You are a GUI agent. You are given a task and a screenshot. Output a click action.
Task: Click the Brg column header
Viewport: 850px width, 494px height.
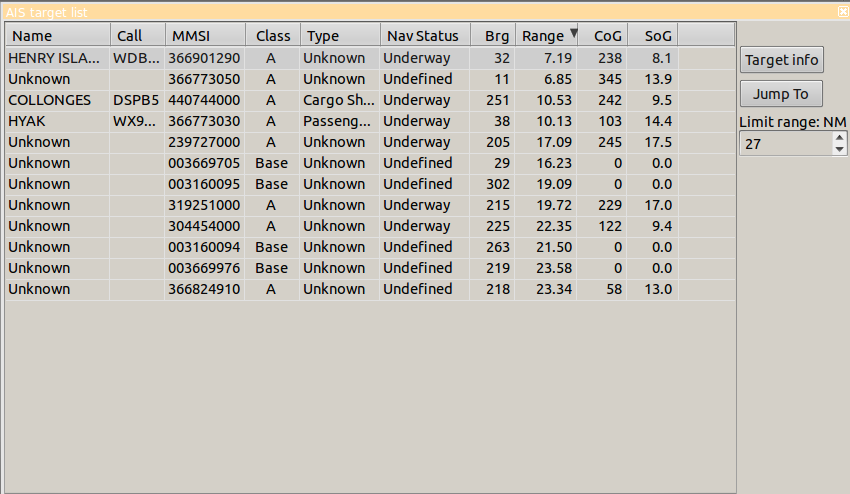tap(492, 36)
